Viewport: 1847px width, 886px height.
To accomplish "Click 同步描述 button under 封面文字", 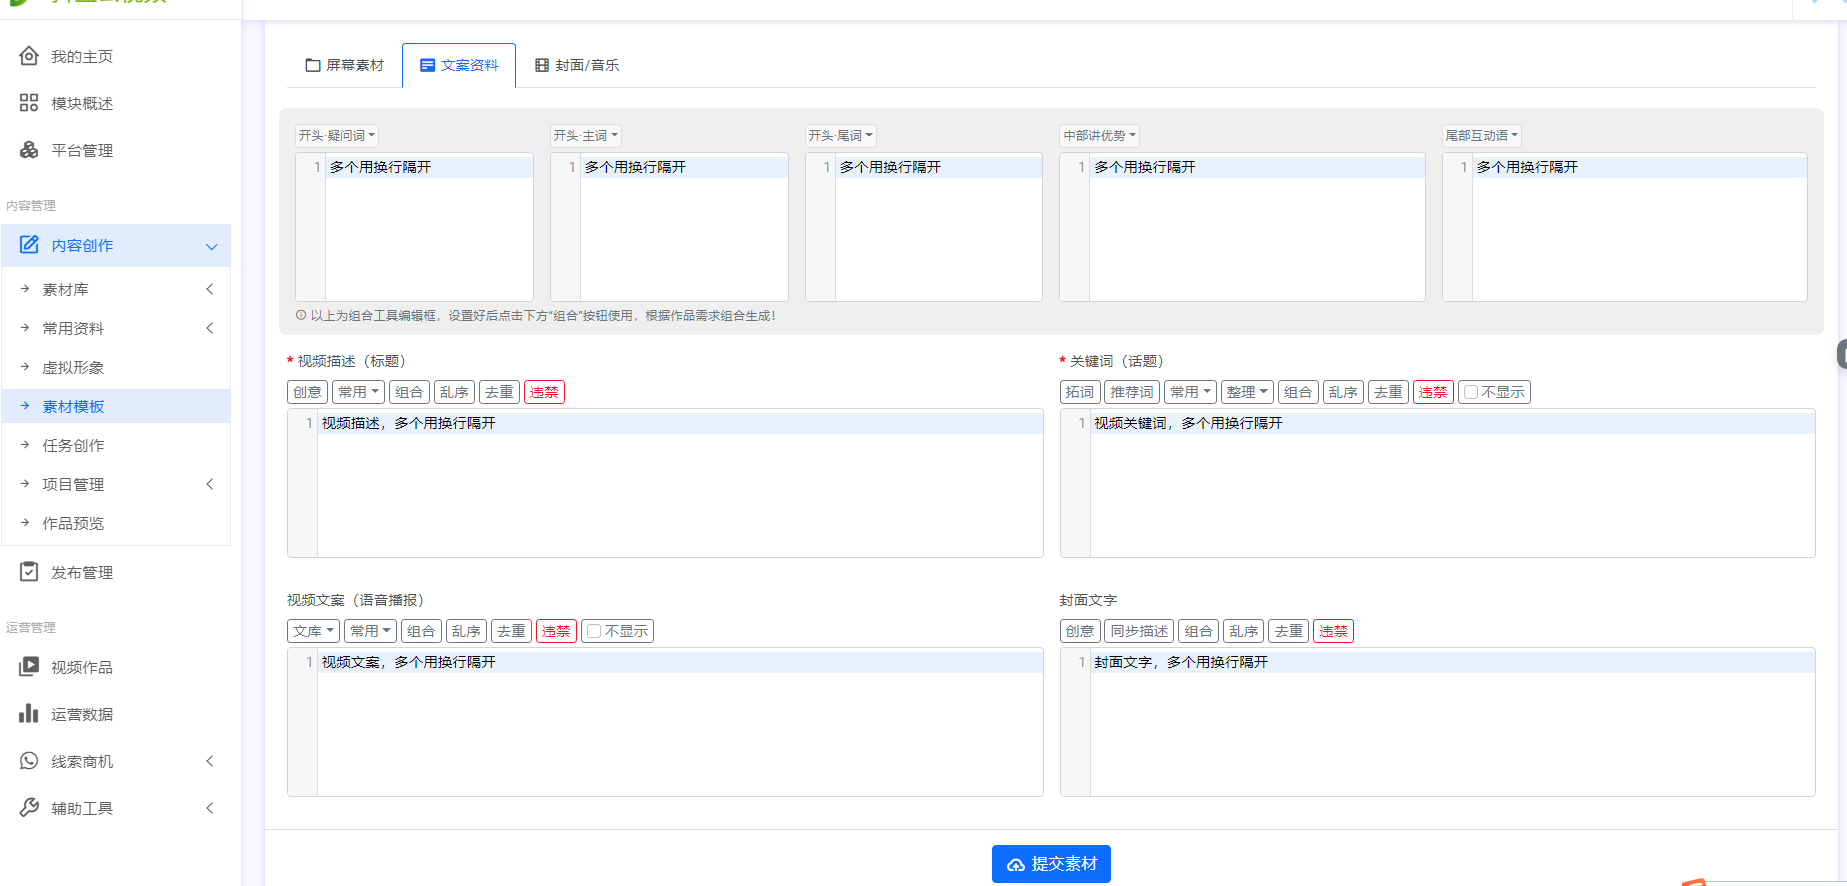I will point(1139,631).
